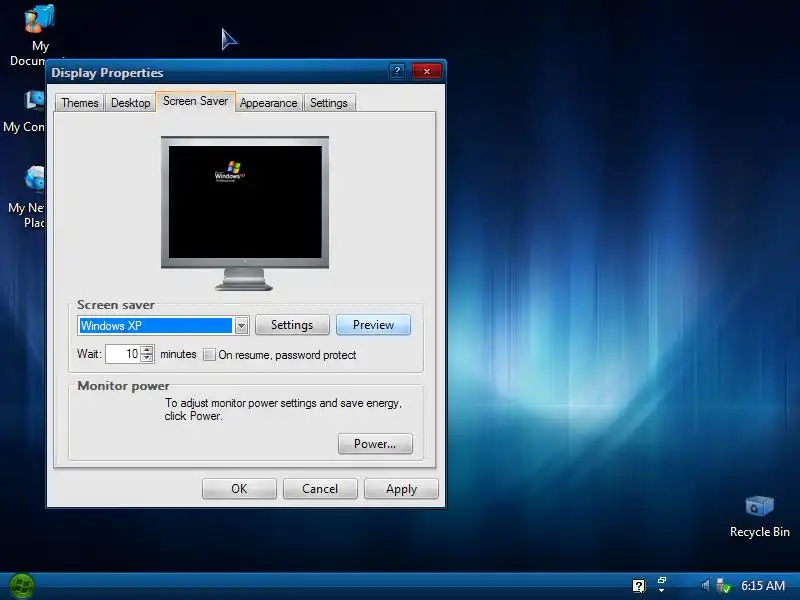Open the Appearance tab
This screenshot has height=600, width=800.
[268, 103]
